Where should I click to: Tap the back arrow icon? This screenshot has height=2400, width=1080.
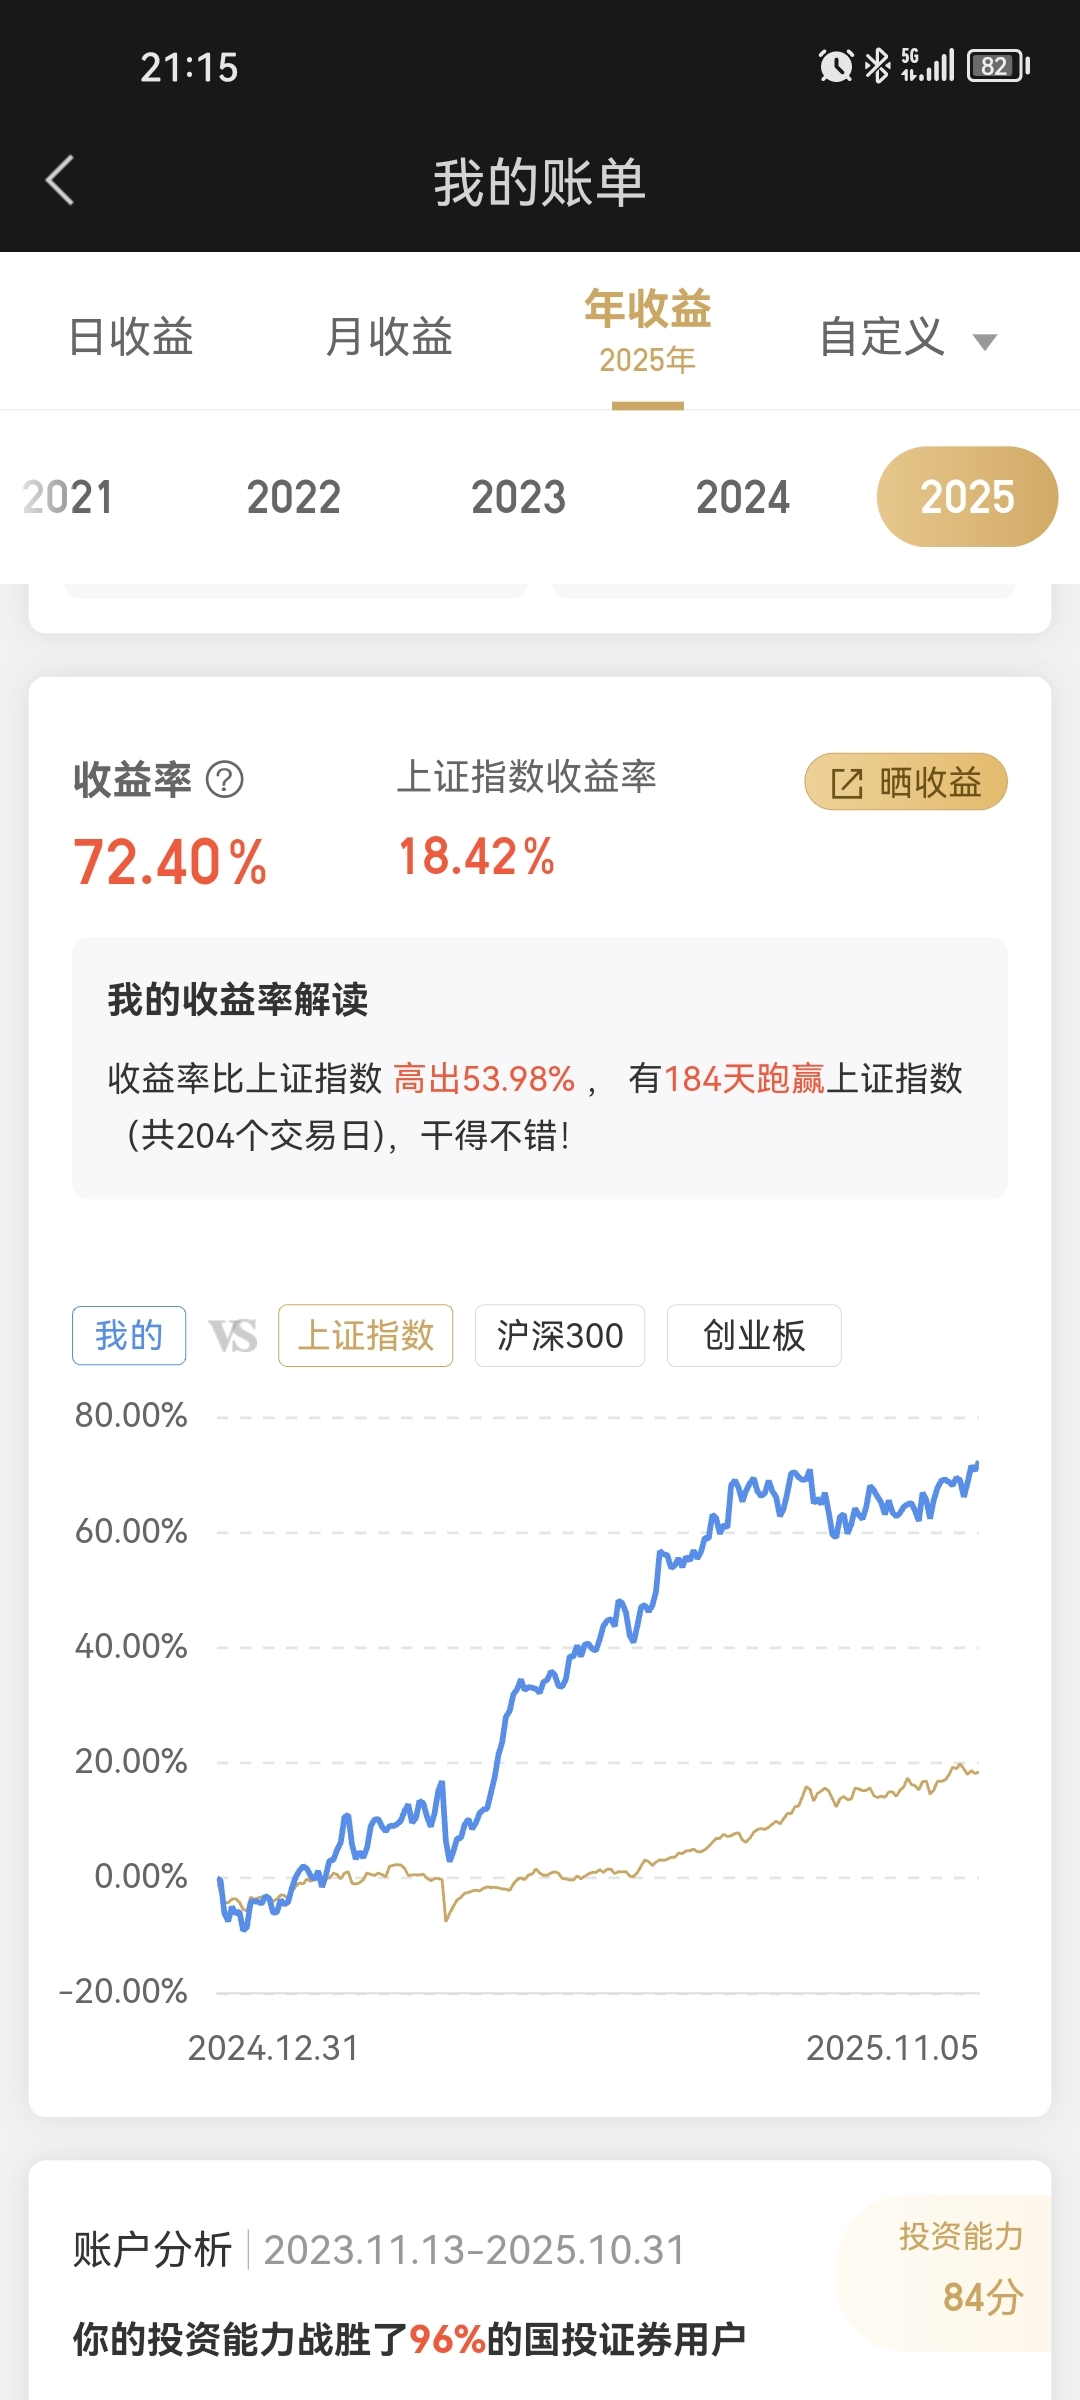click(x=61, y=181)
